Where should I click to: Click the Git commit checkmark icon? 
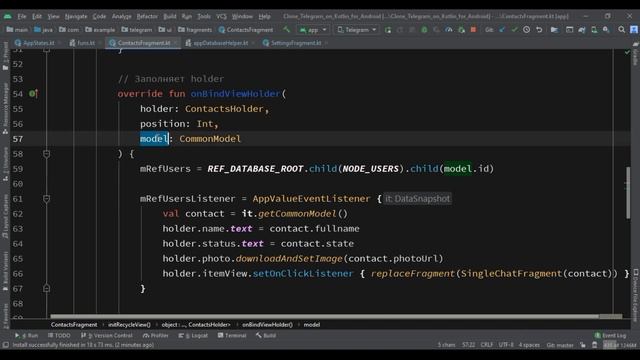coord(514,30)
